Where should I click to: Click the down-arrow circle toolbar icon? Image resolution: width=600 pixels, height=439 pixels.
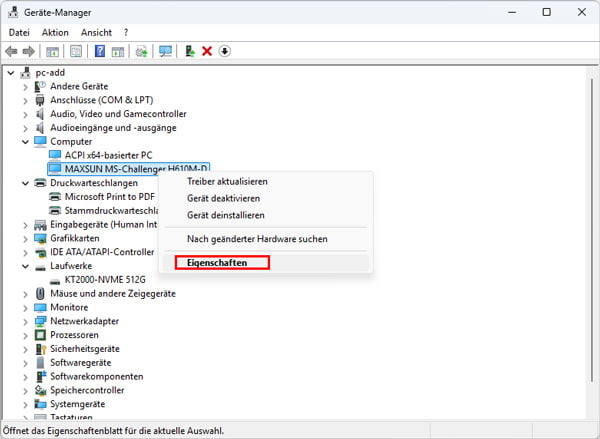click(224, 51)
